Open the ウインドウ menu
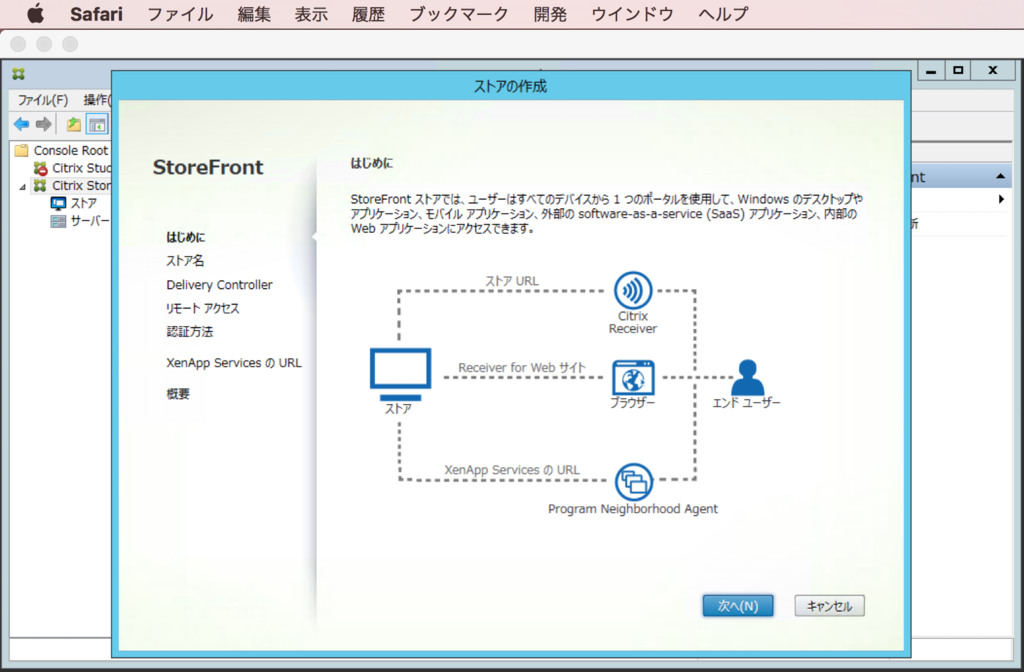 click(632, 14)
